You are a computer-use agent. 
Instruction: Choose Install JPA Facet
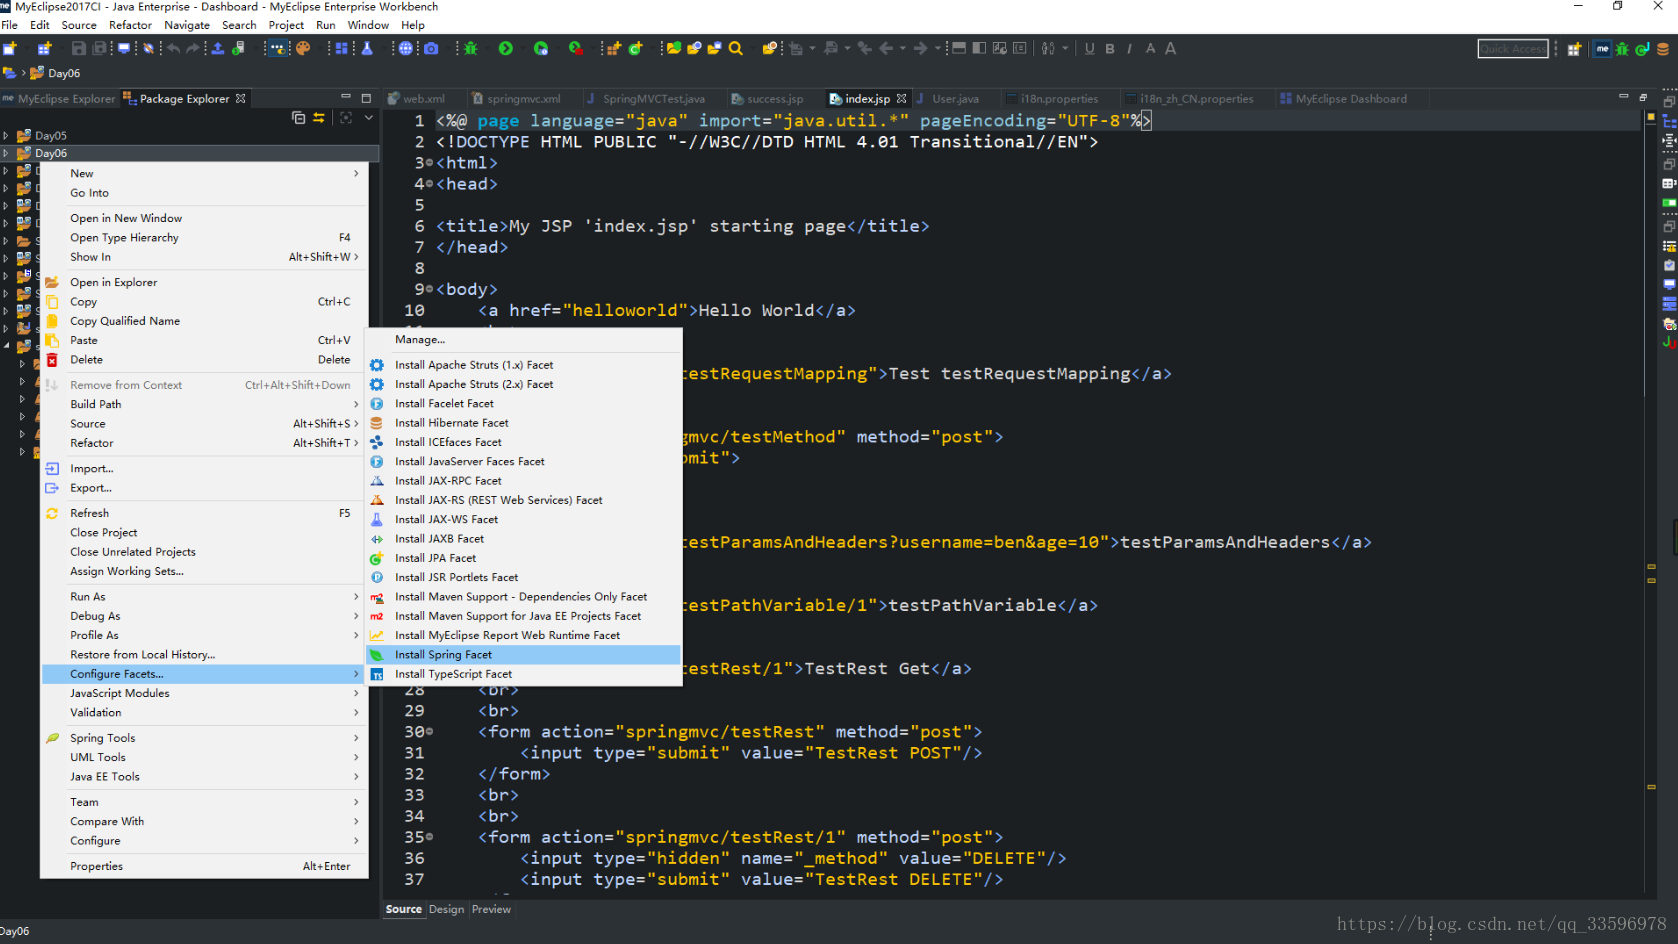[524, 558]
